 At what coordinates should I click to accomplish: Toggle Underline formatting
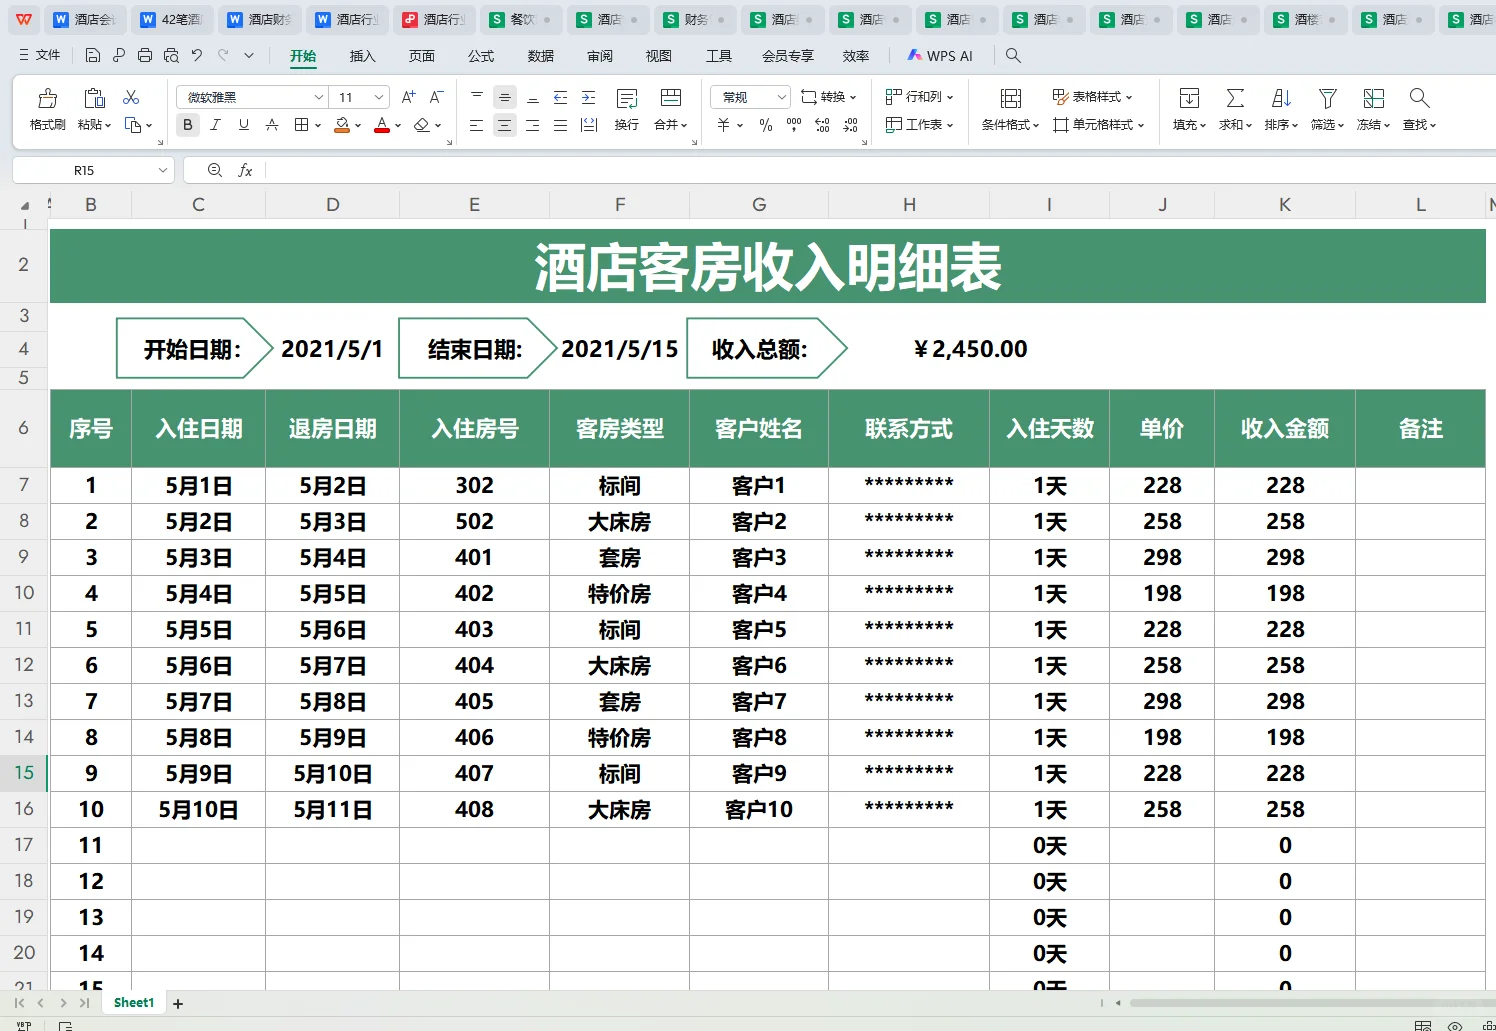click(x=243, y=125)
